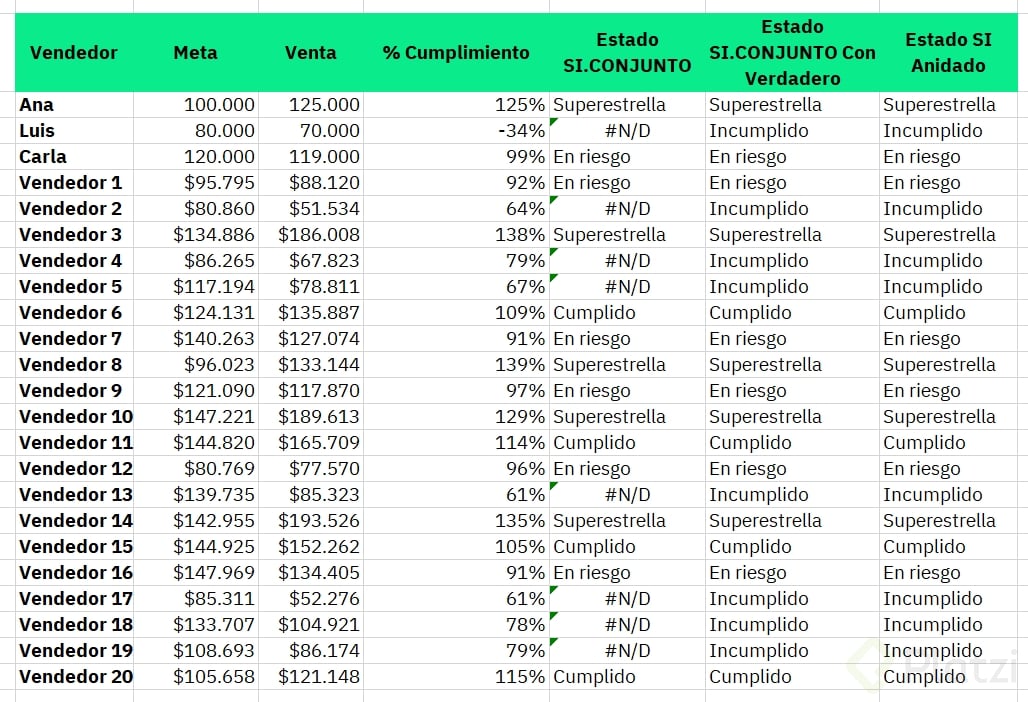Click the Vendedor 6 Cumplido SI.CONJUNTO cell
The width and height of the screenshot is (1028, 702).
627,313
